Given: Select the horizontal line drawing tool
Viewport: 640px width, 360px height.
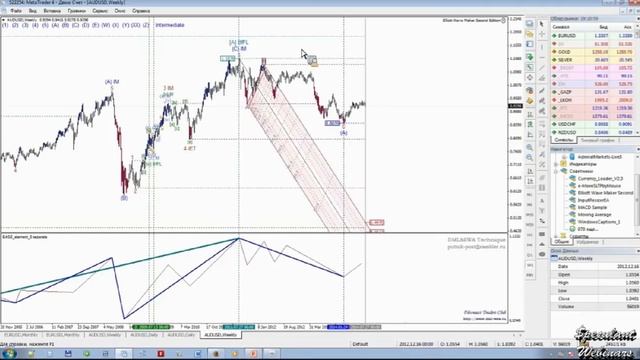Looking at the screenshot, I should point(542,57).
